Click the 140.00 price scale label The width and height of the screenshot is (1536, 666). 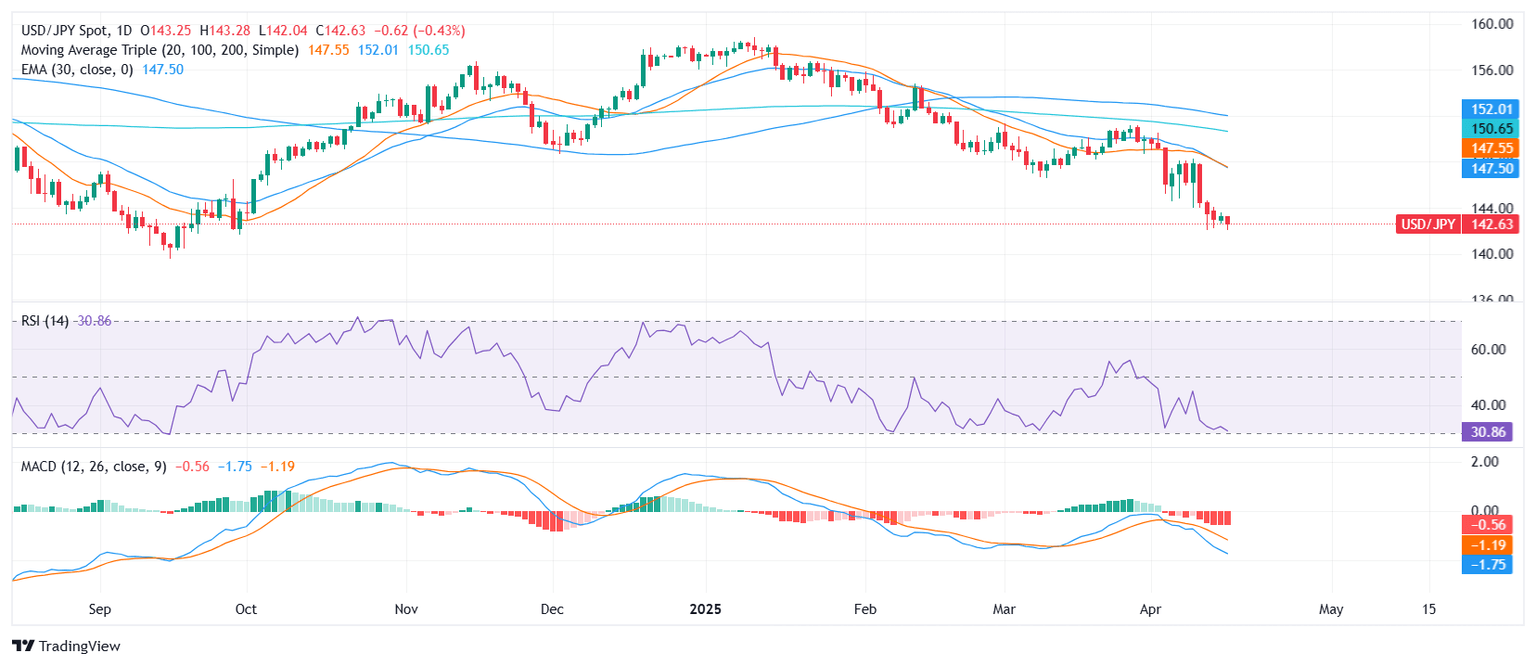[1490, 254]
